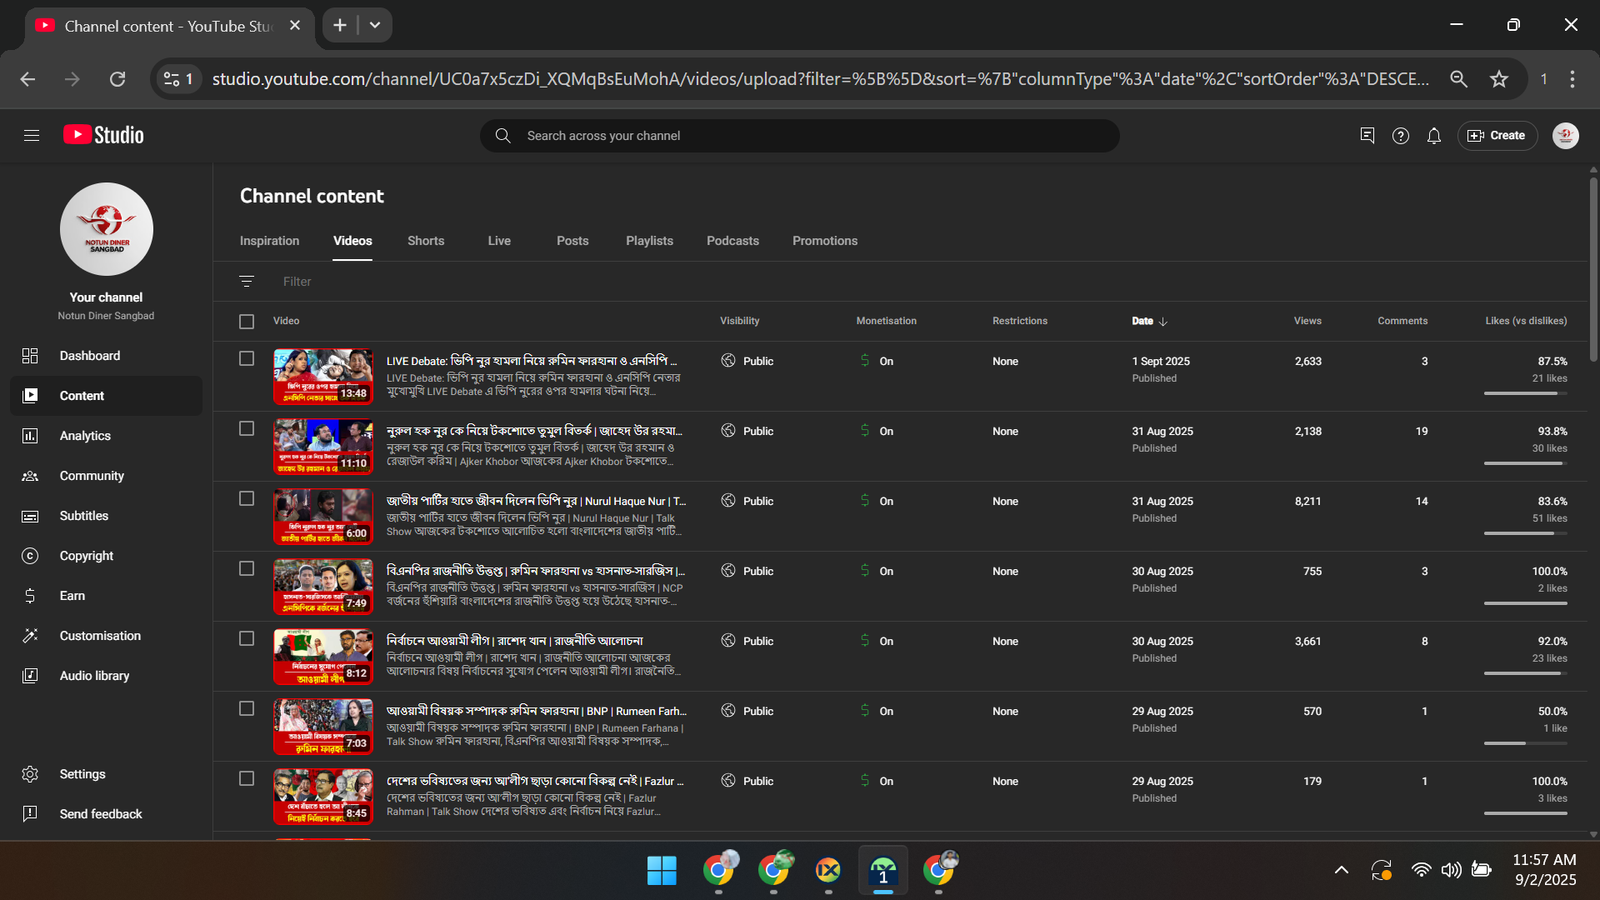This screenshot has height=900, width=1600.
Task: Check the box for the 8:12 video
Action: (x=247, y=639)
